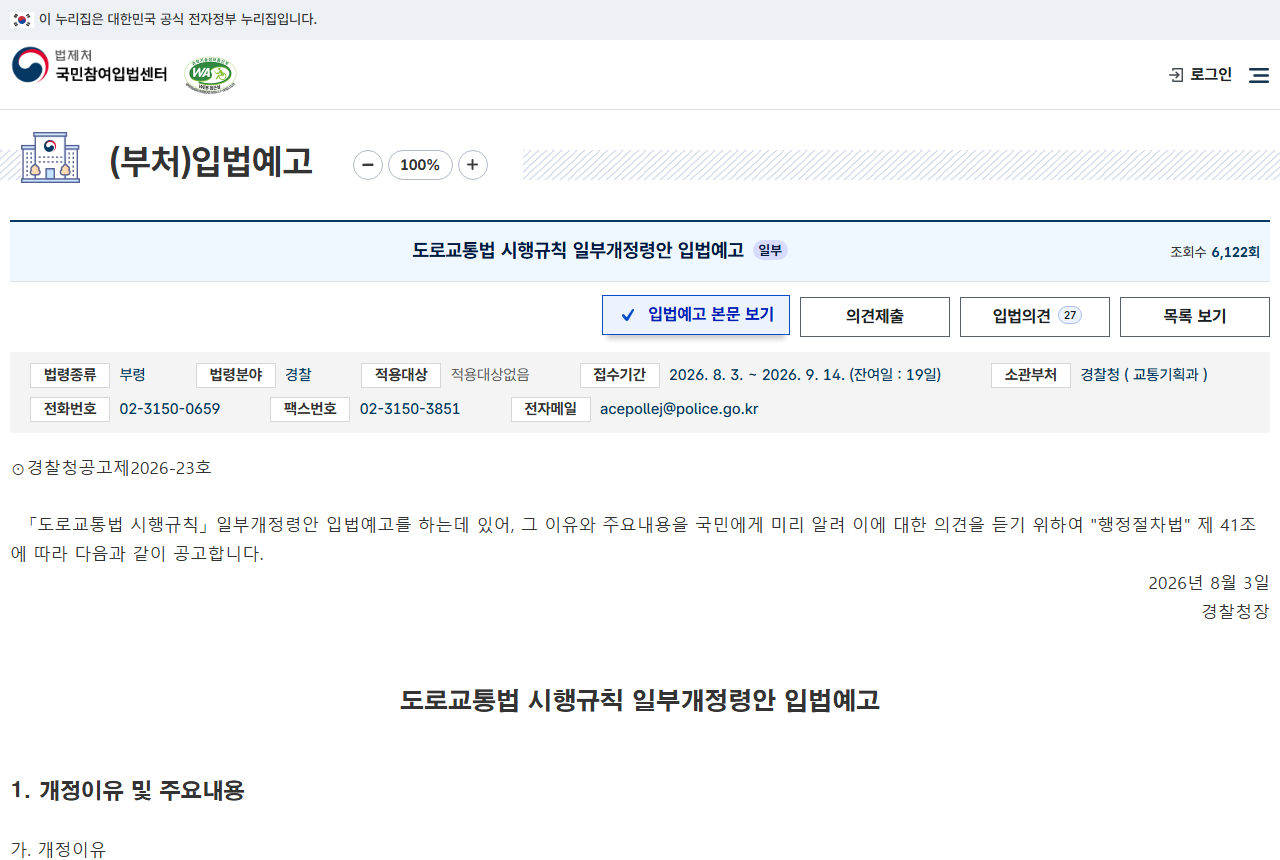The height and width of the screenshot is (860, 1280).
Task: Click the 소관부처 label
Action: [1031, 375]
